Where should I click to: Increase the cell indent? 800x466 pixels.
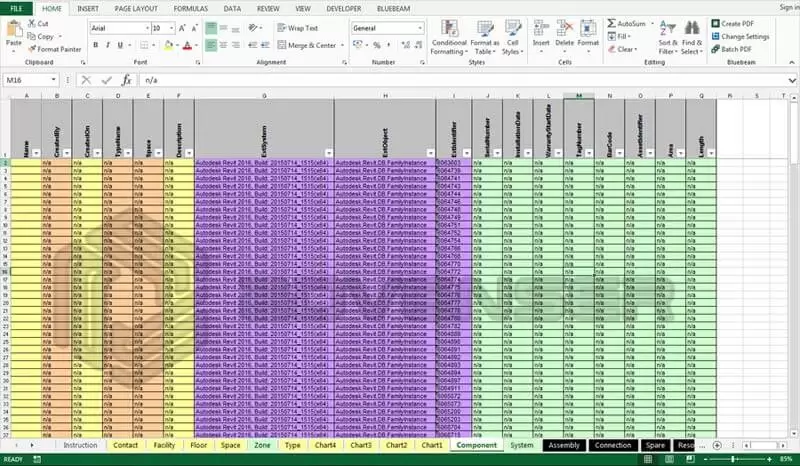(265, 45)
